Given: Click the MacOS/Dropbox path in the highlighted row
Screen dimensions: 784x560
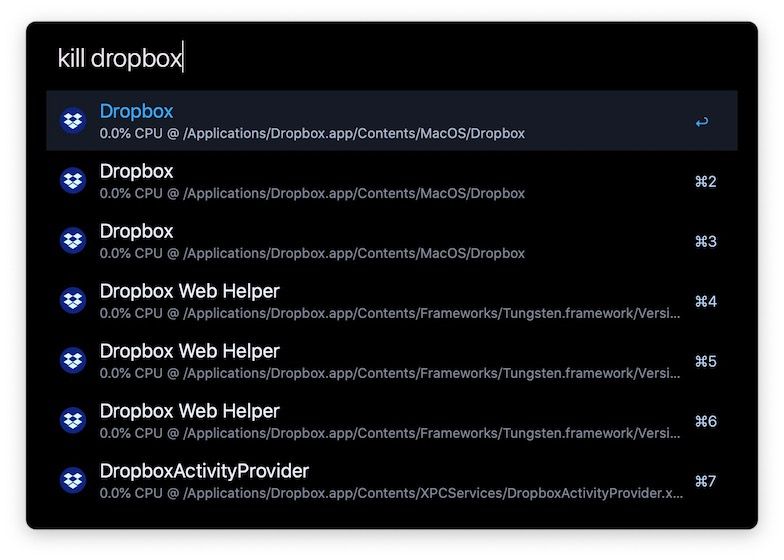Looking at the screenshot, I should click(354, 134).
